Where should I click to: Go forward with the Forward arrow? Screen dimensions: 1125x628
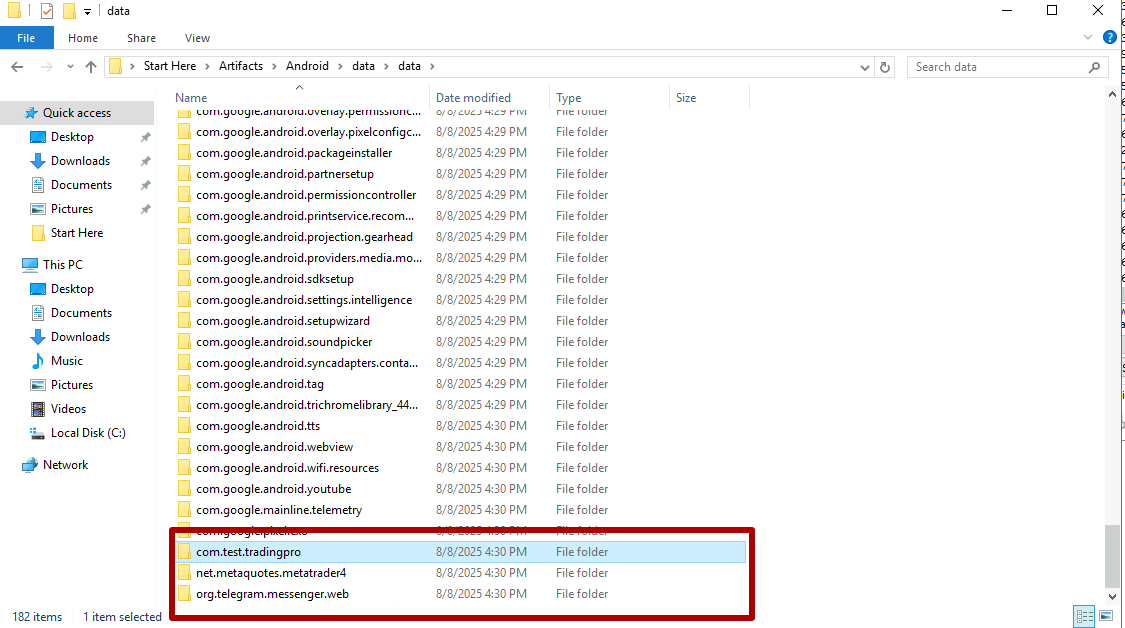[x=47, y=67]
